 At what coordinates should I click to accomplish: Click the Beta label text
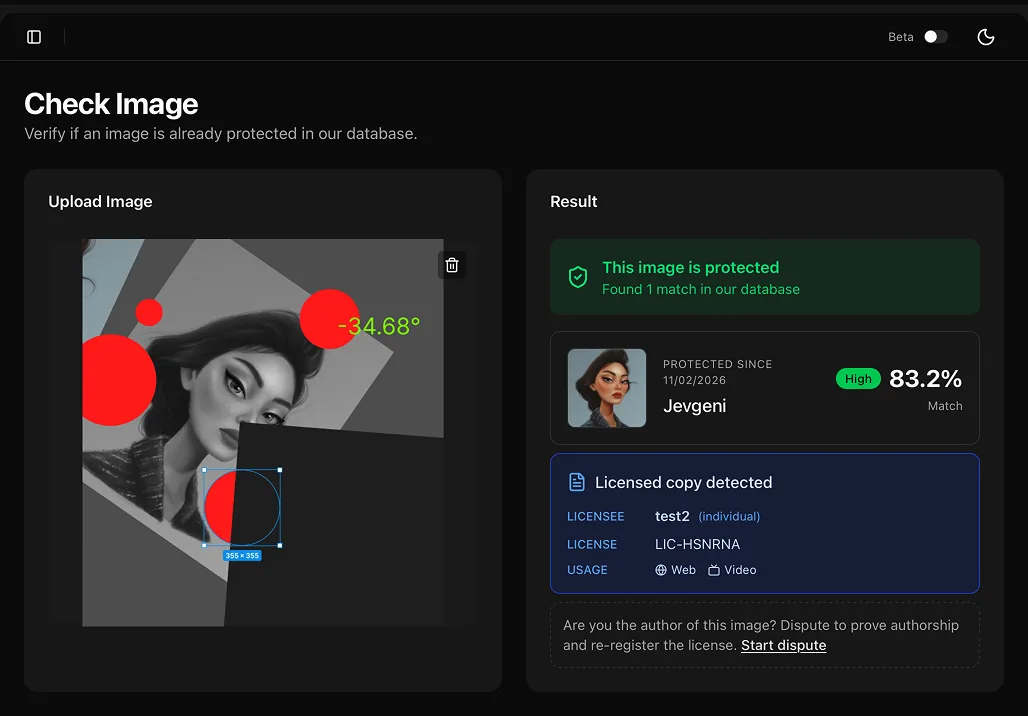point(901,37)
